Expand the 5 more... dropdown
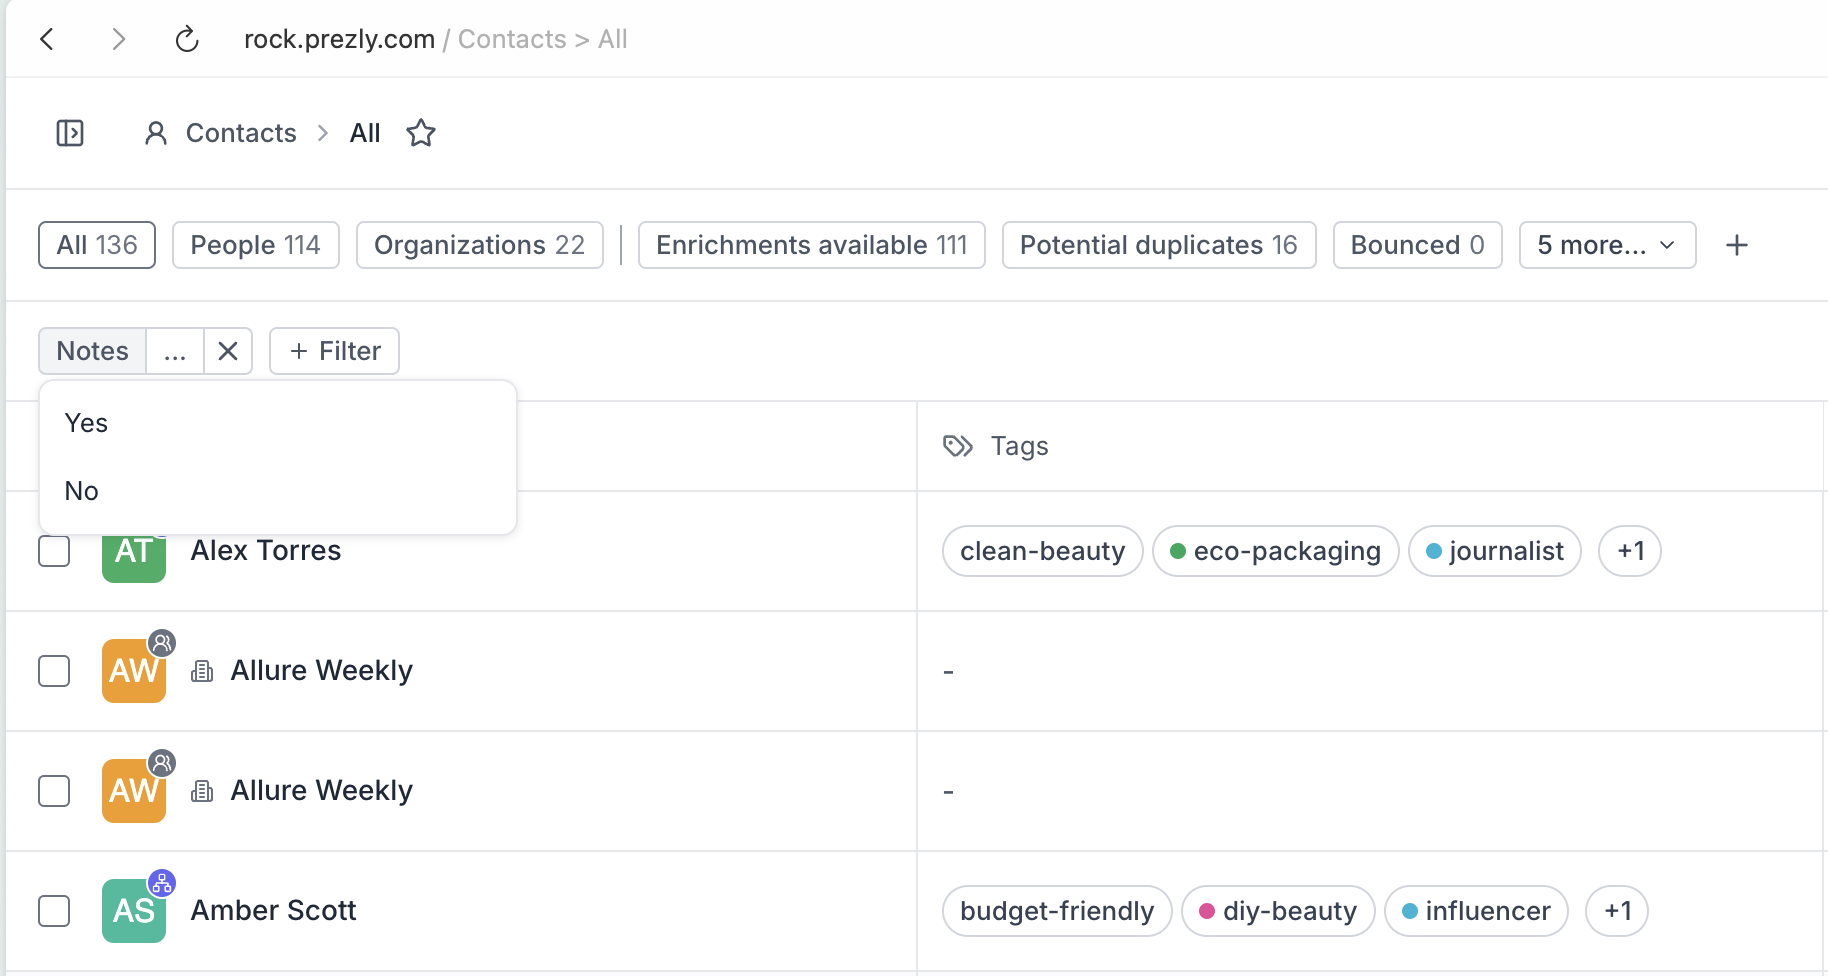This screenshot has width=1828, height=976. [x=1607, y=245]
